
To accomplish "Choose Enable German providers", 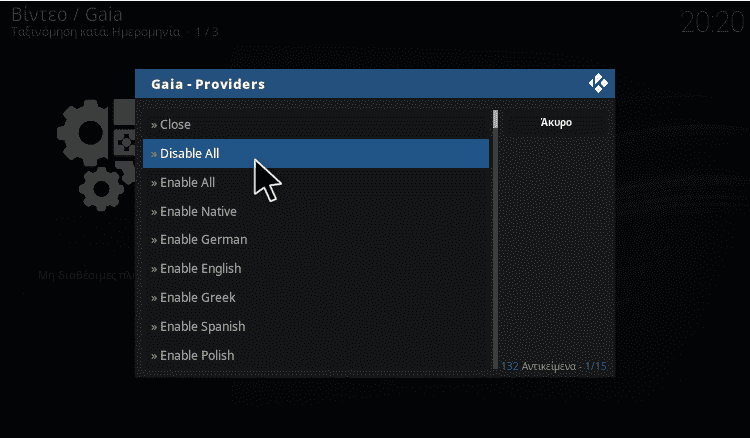I will coord(316,240).
